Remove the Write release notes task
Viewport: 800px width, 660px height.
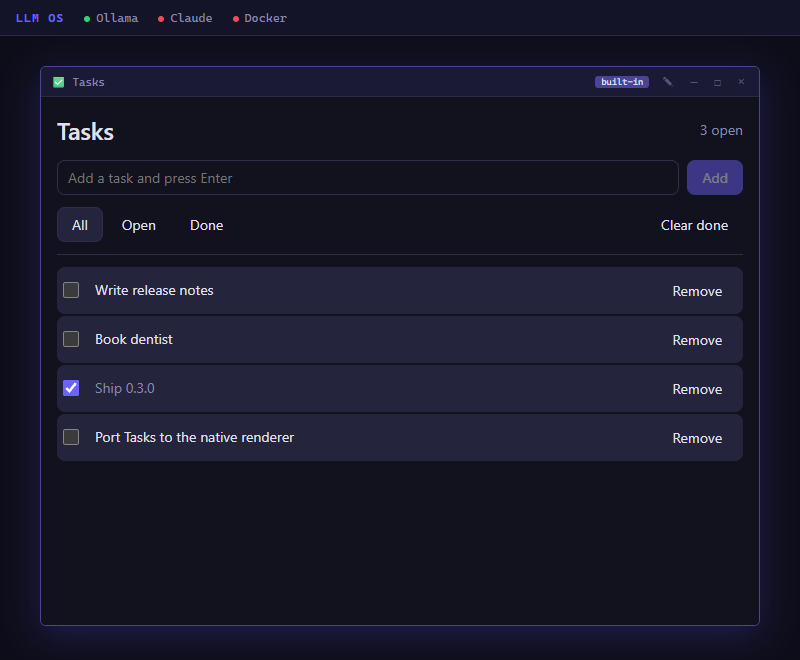697,291
